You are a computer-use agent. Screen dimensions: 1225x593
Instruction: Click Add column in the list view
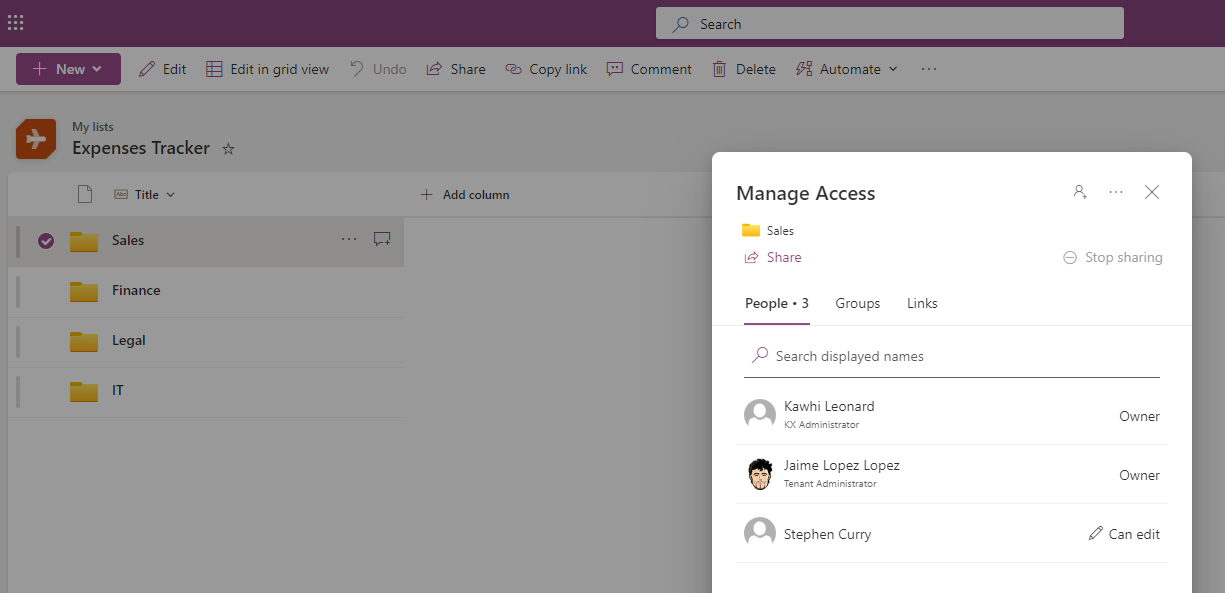[x=465, y=194]
